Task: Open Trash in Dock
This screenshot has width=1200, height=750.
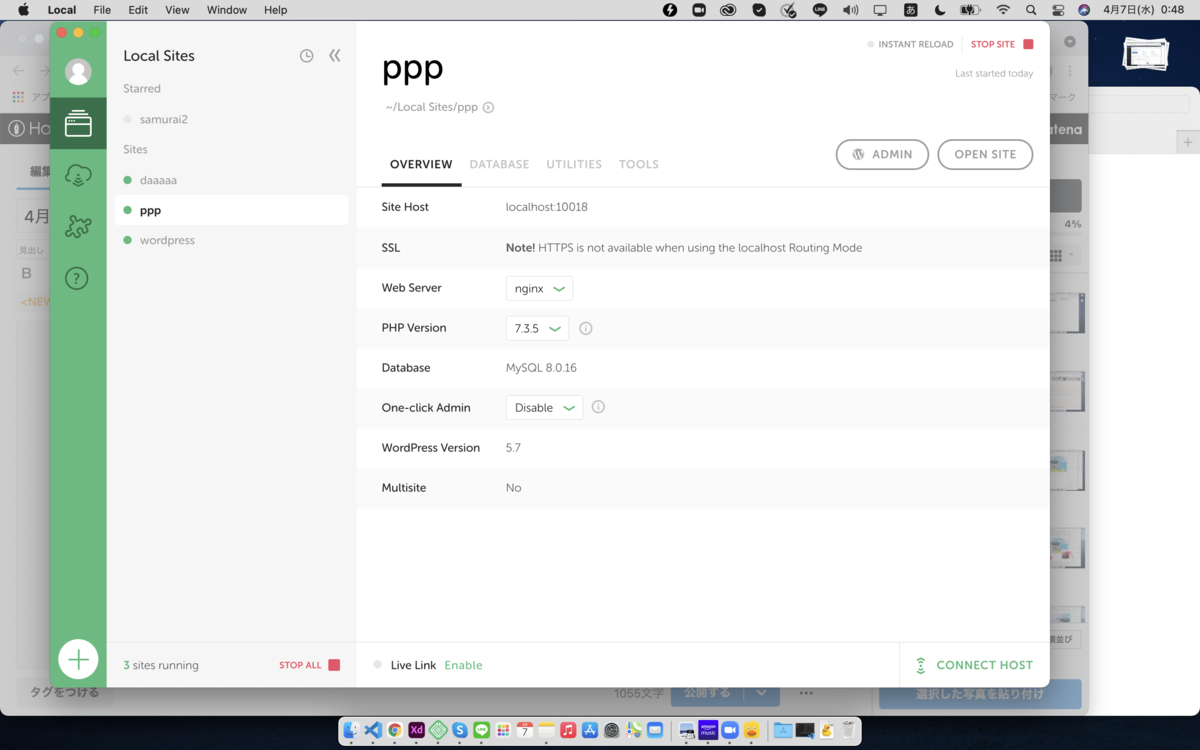Action: click(848, 731)
